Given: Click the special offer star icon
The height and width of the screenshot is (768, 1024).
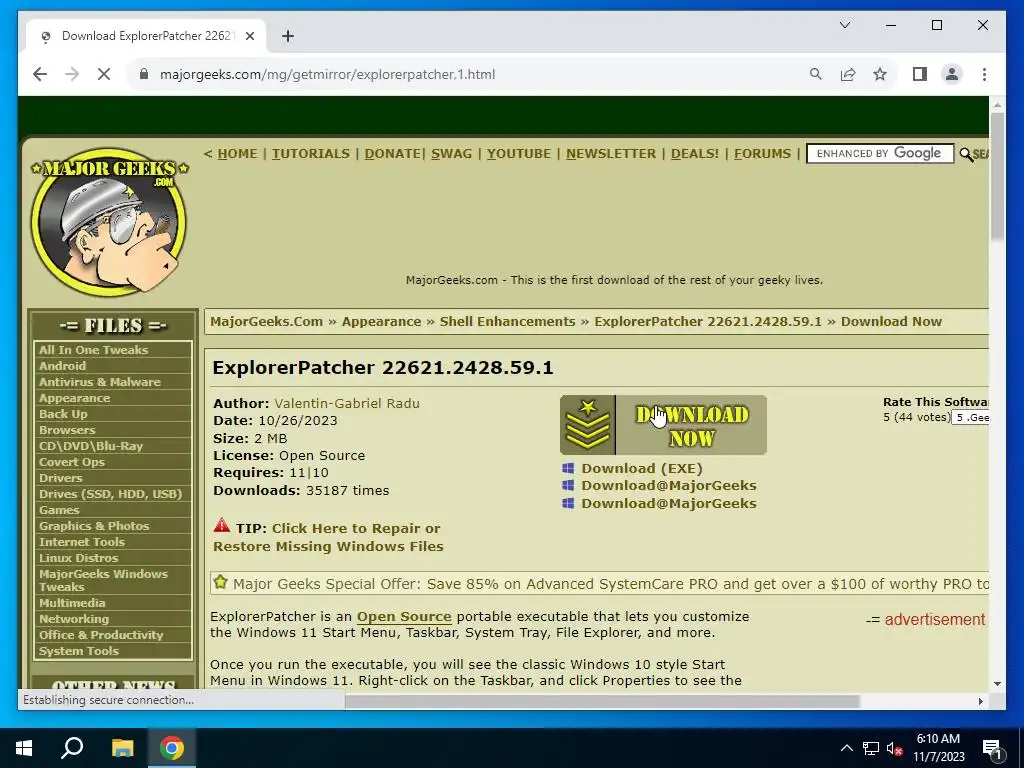Looking at the screenshot, I should 221,582.
